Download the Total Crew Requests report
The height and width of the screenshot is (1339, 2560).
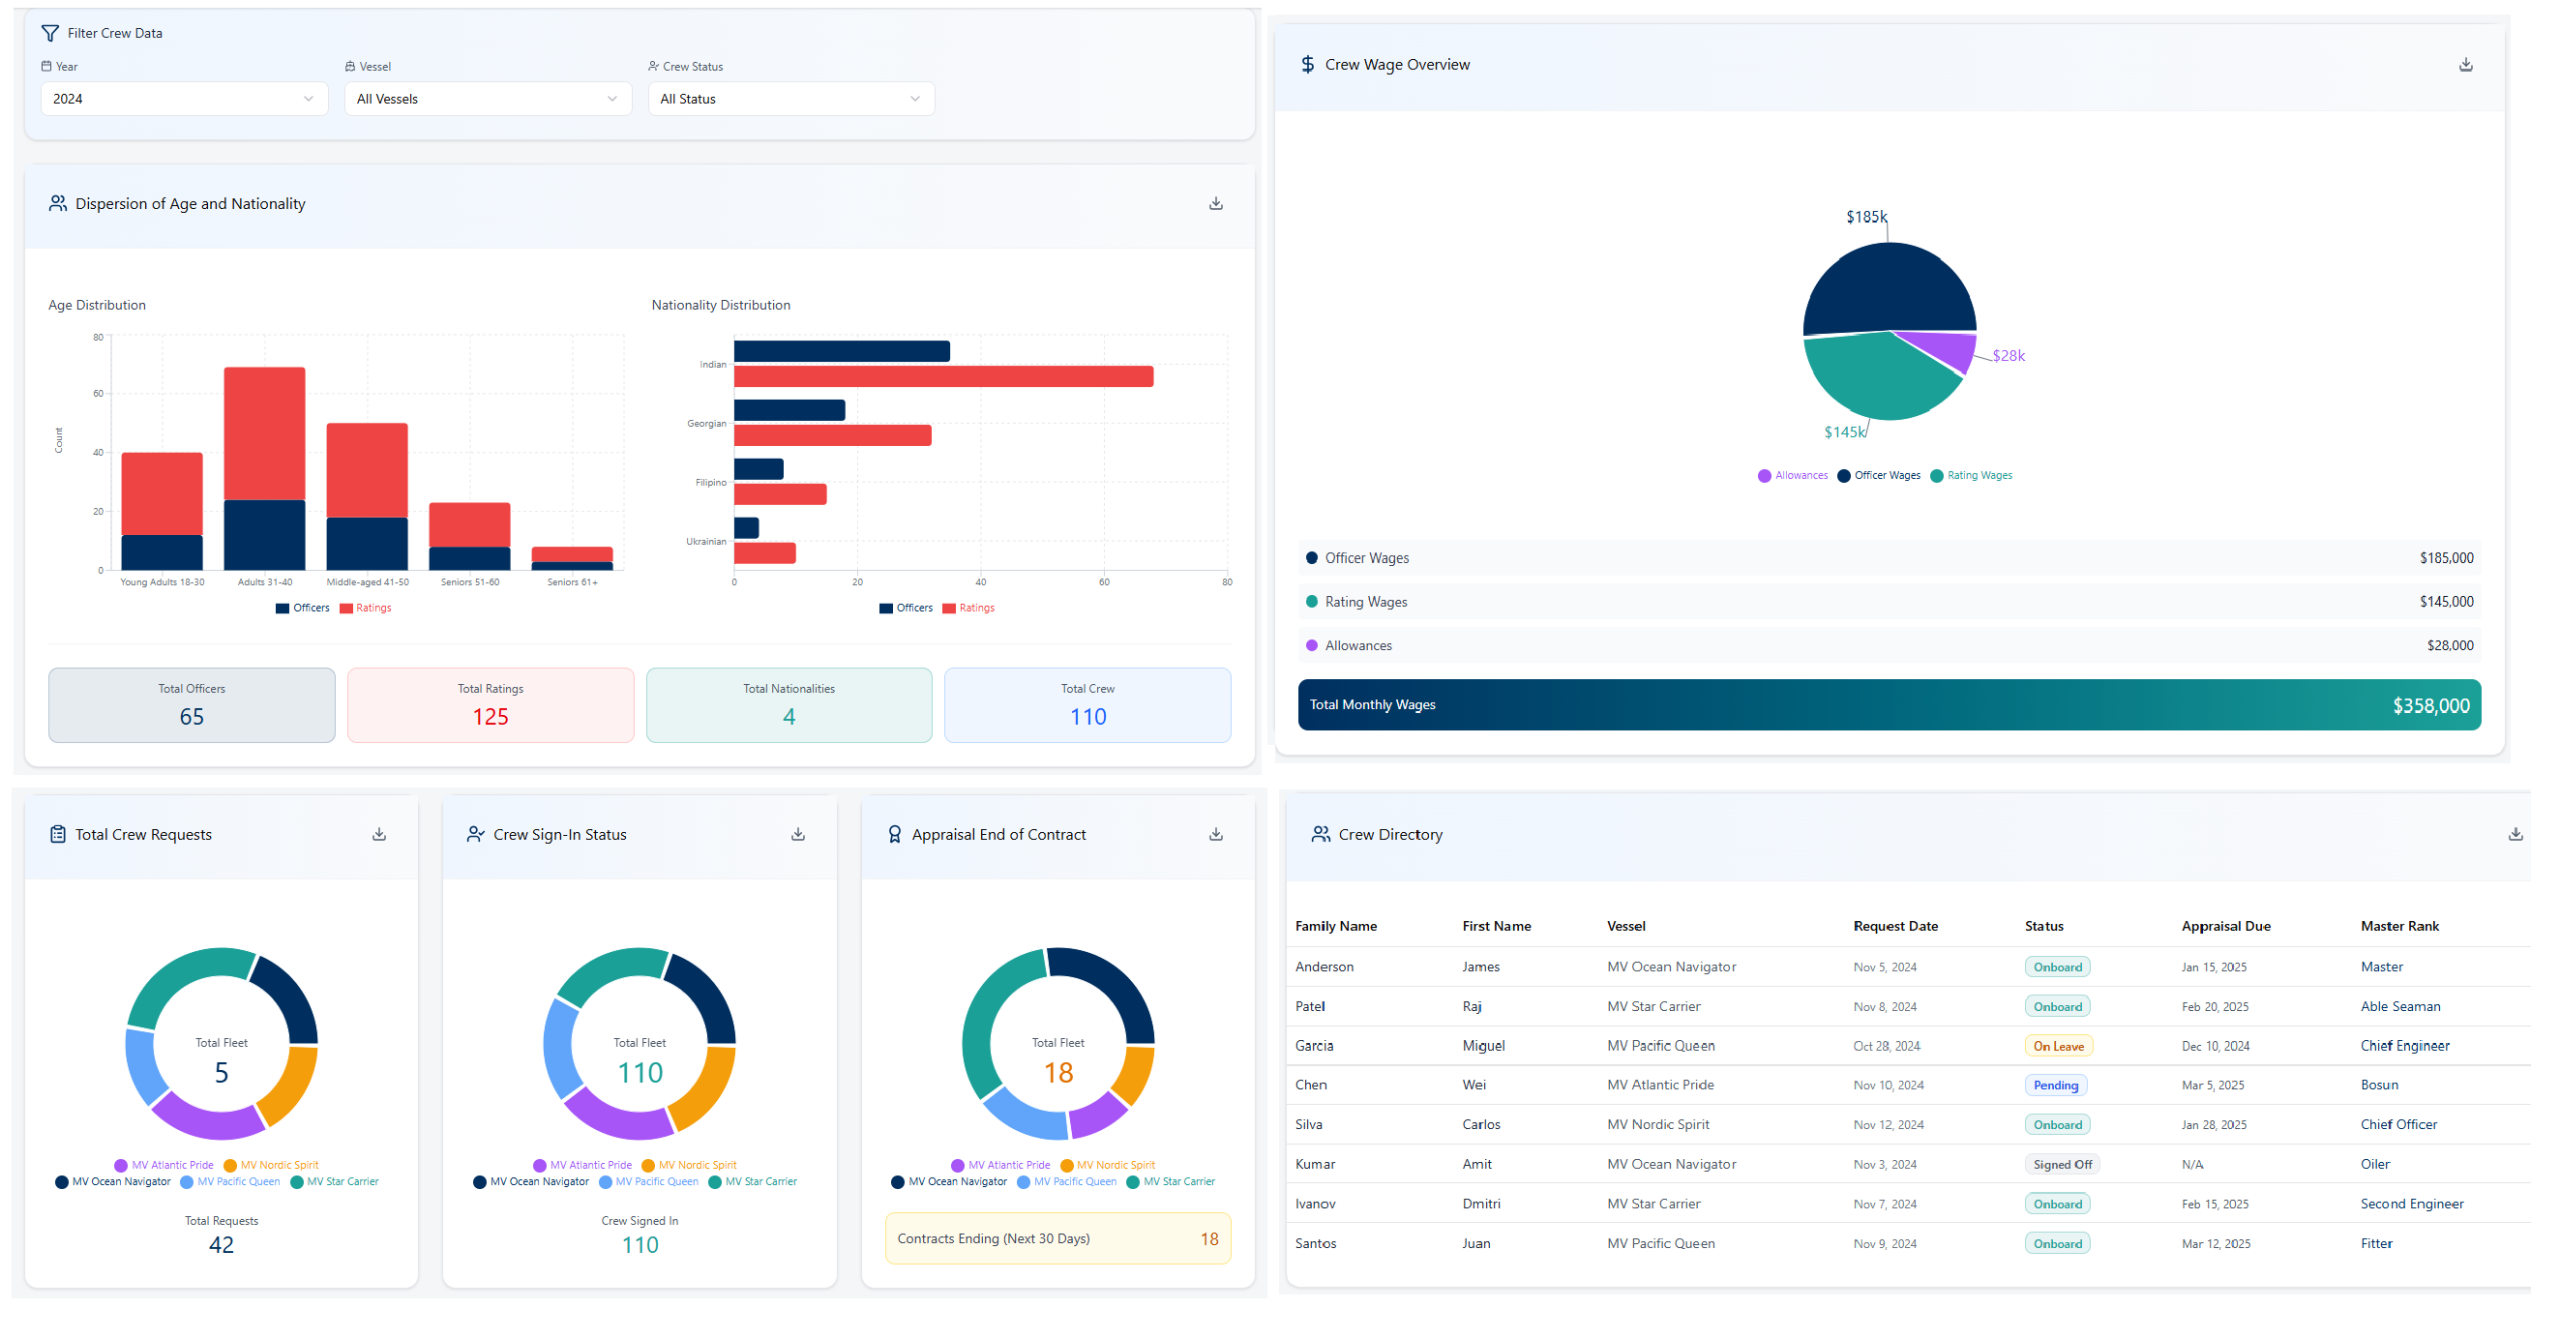(379, 834)
